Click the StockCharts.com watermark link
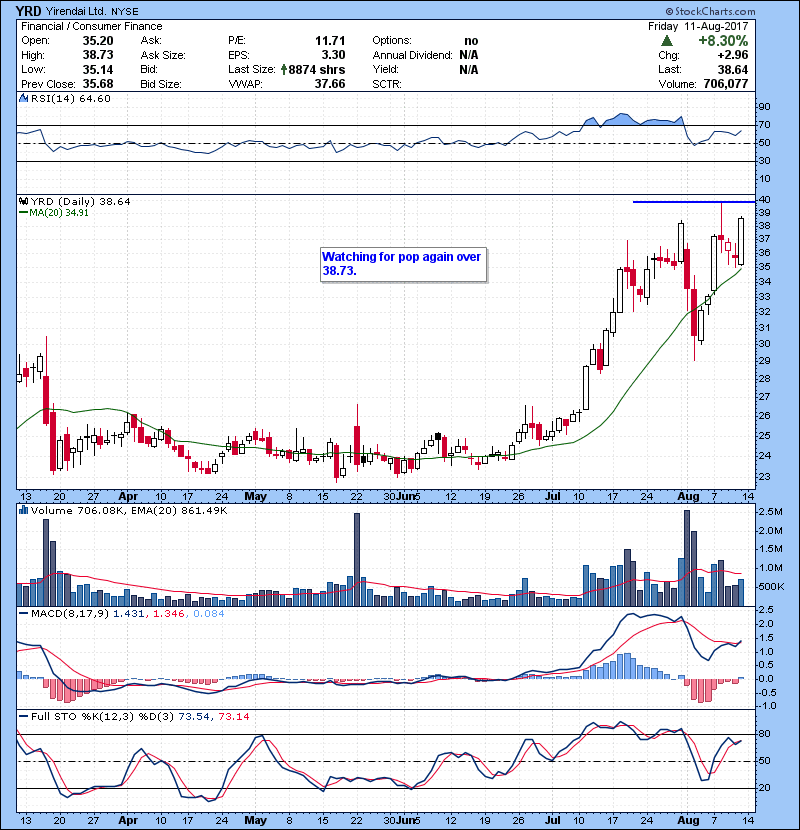800x830 pixels. pyautogui.click(x=711, y=11)
